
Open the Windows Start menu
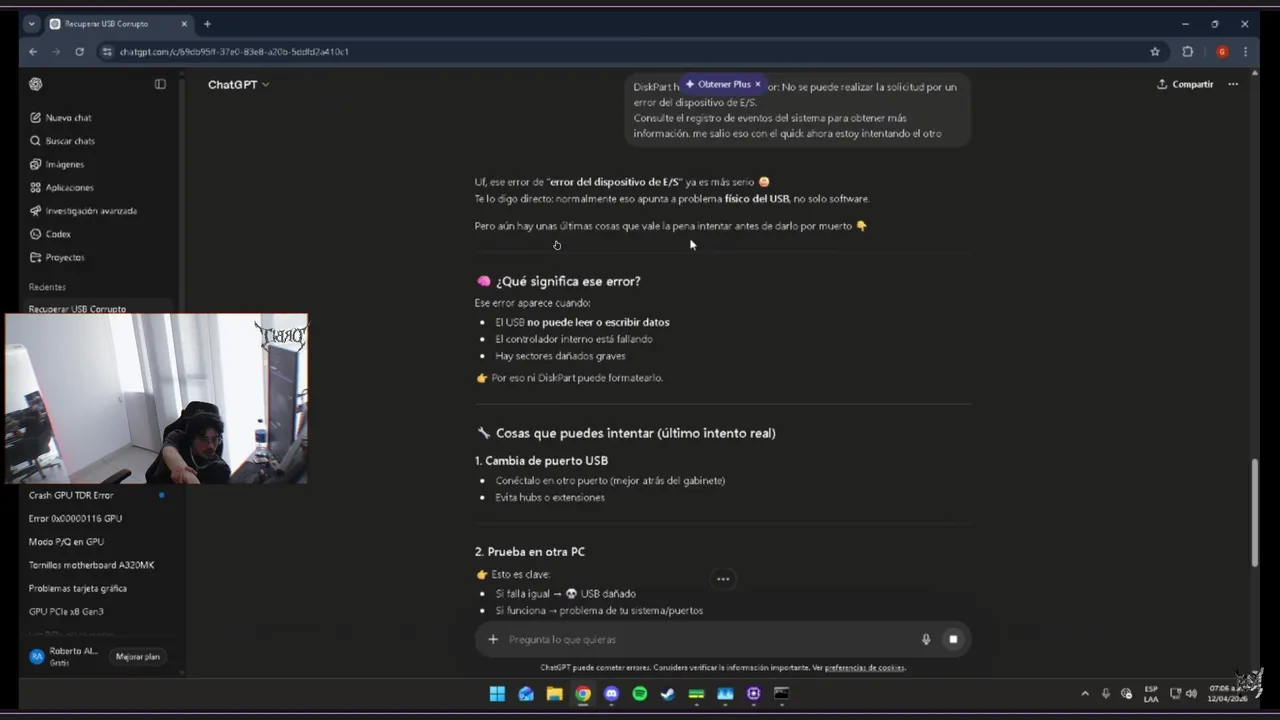point(497,694)
